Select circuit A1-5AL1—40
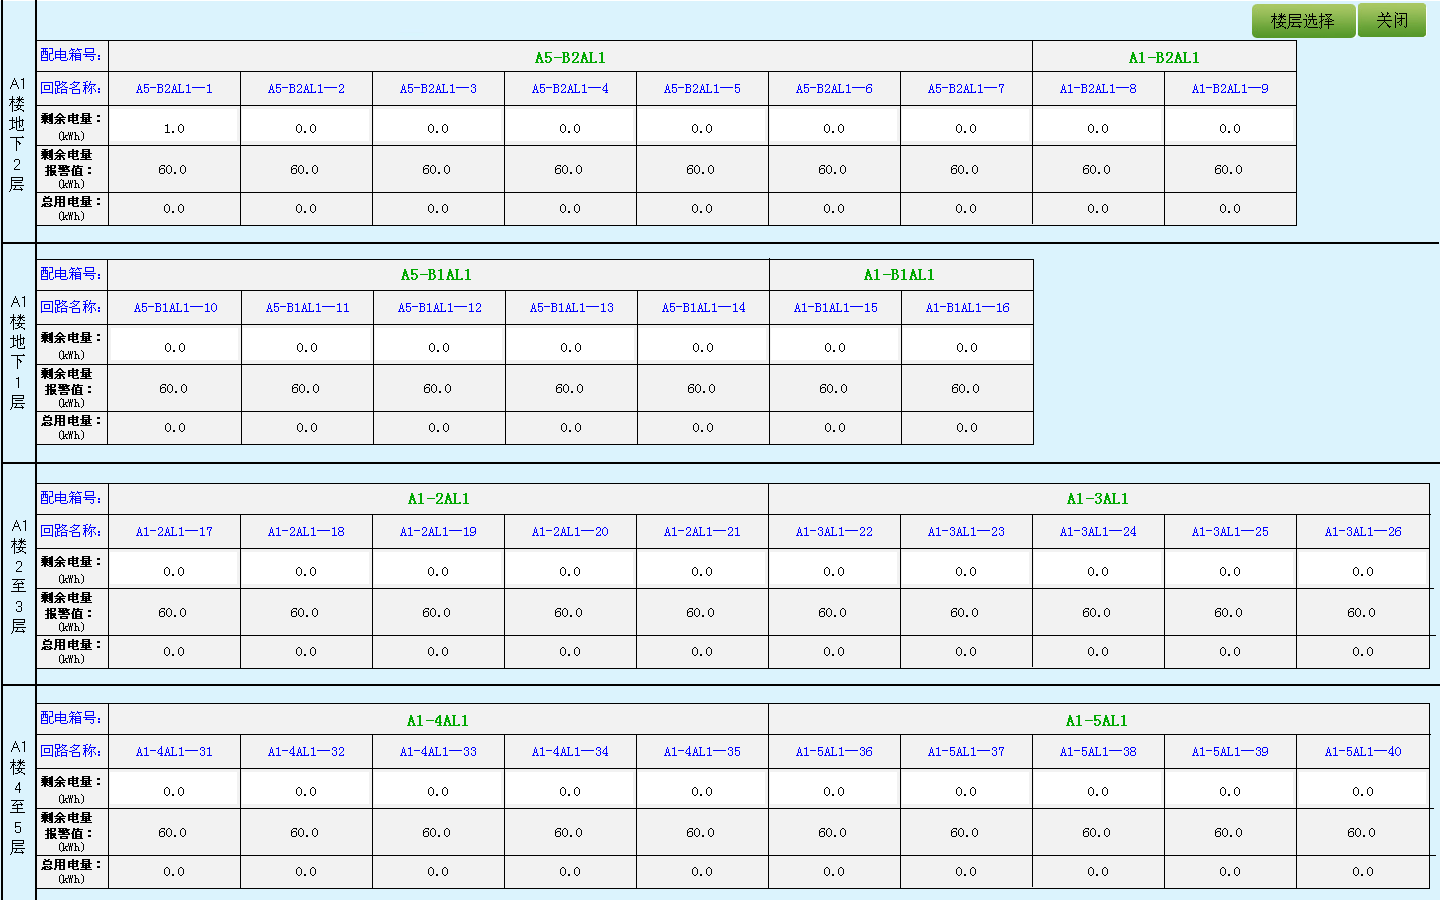This screenshot has height=900, width=1440. 1363,752
